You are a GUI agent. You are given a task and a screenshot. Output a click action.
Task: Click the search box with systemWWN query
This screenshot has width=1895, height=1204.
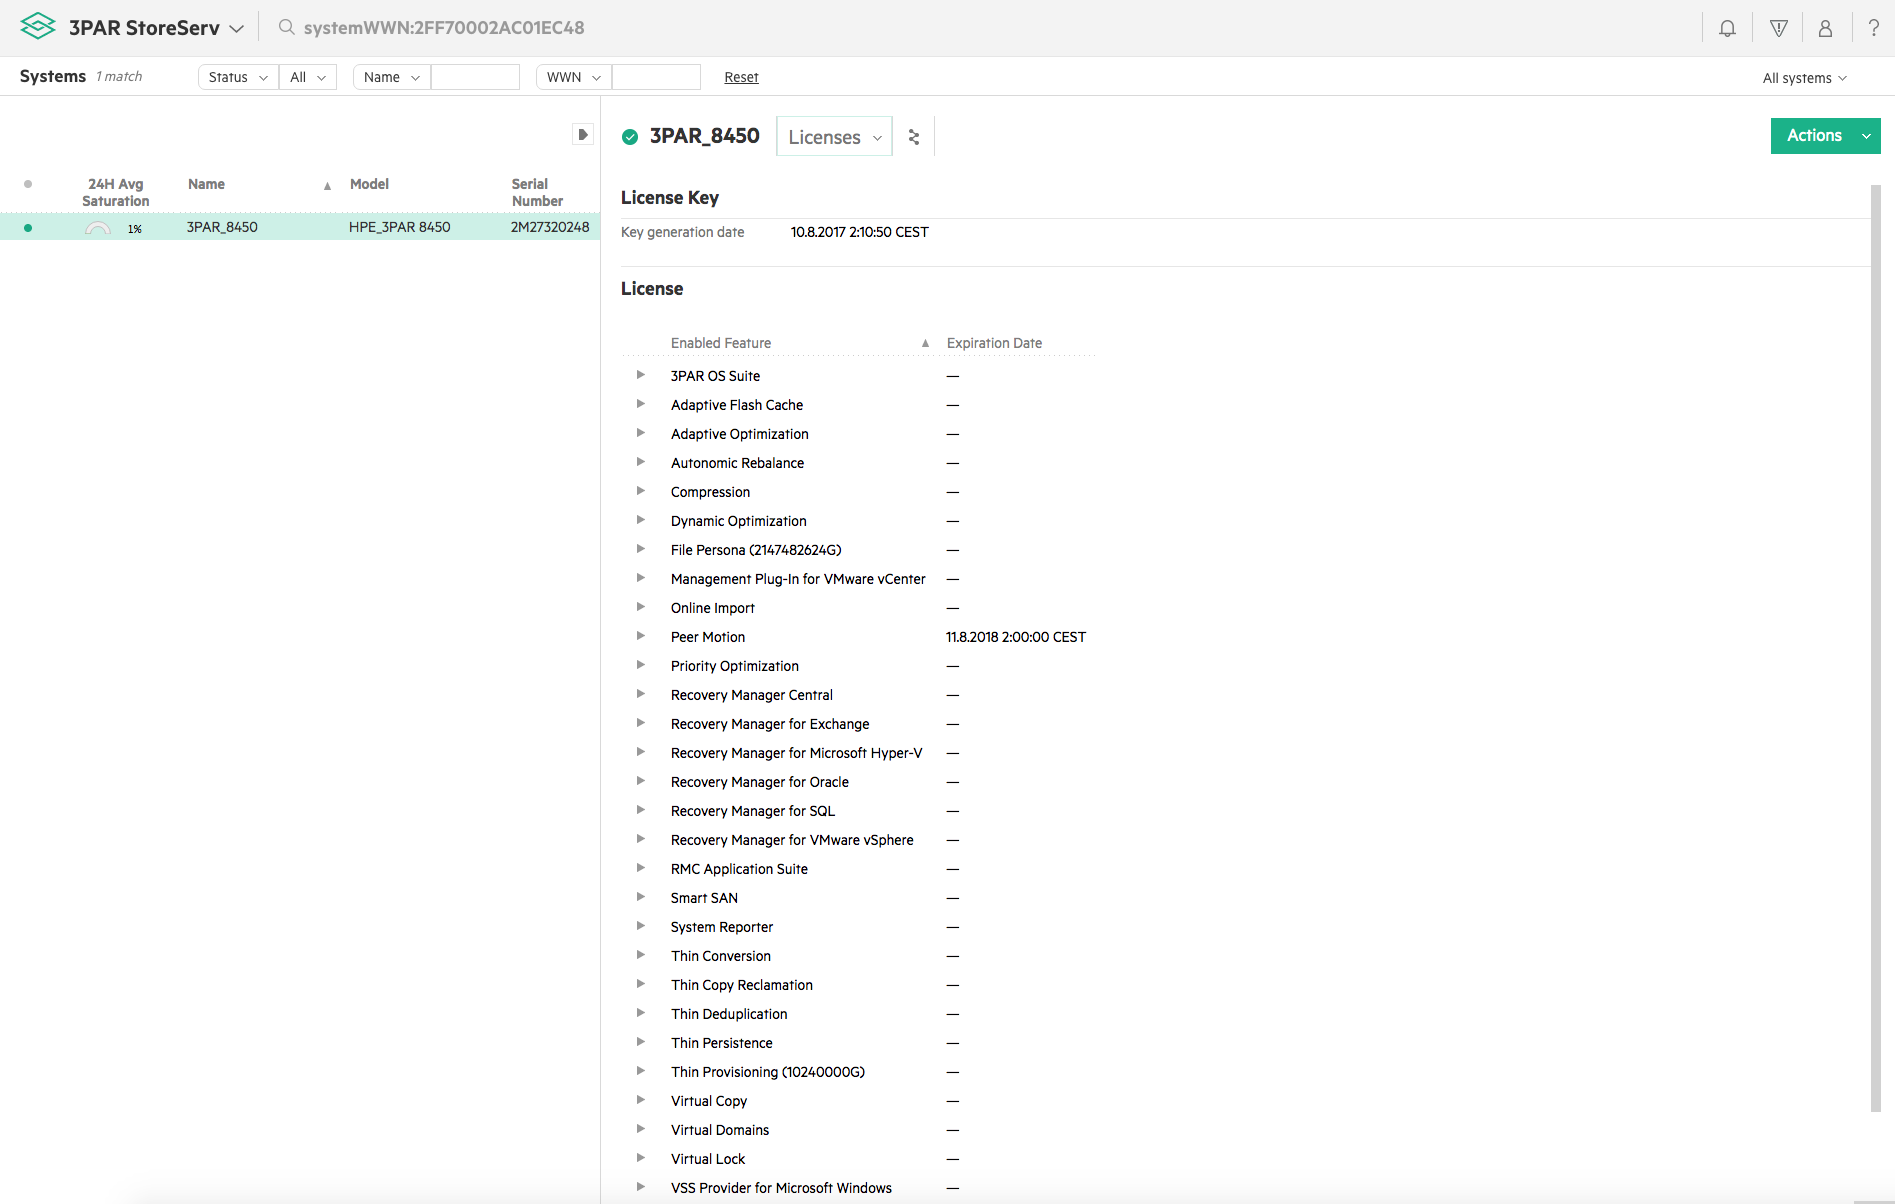pos(444,28)
